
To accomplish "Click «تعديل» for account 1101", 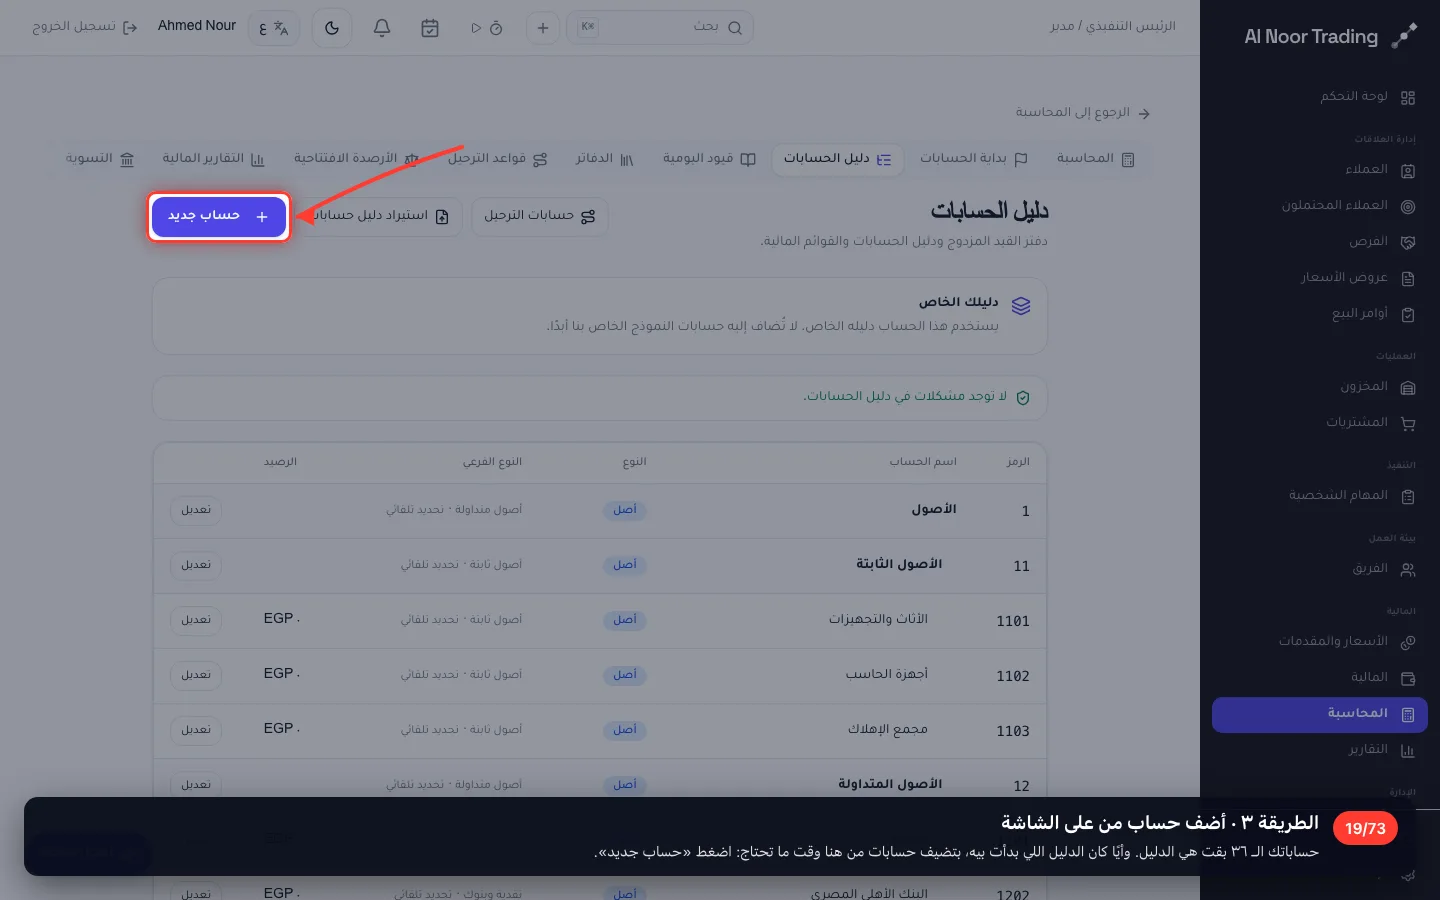I will [x=196, y=620].
